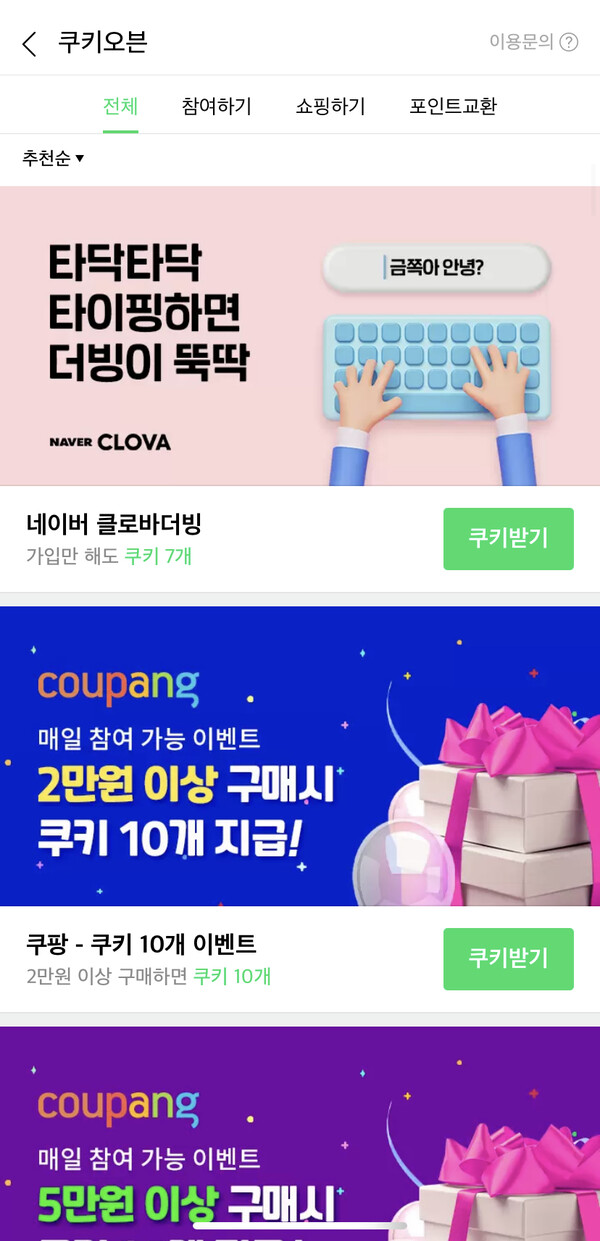Tap 쿠키받기 for the 쿠팡 10개 이벤트

508,959
